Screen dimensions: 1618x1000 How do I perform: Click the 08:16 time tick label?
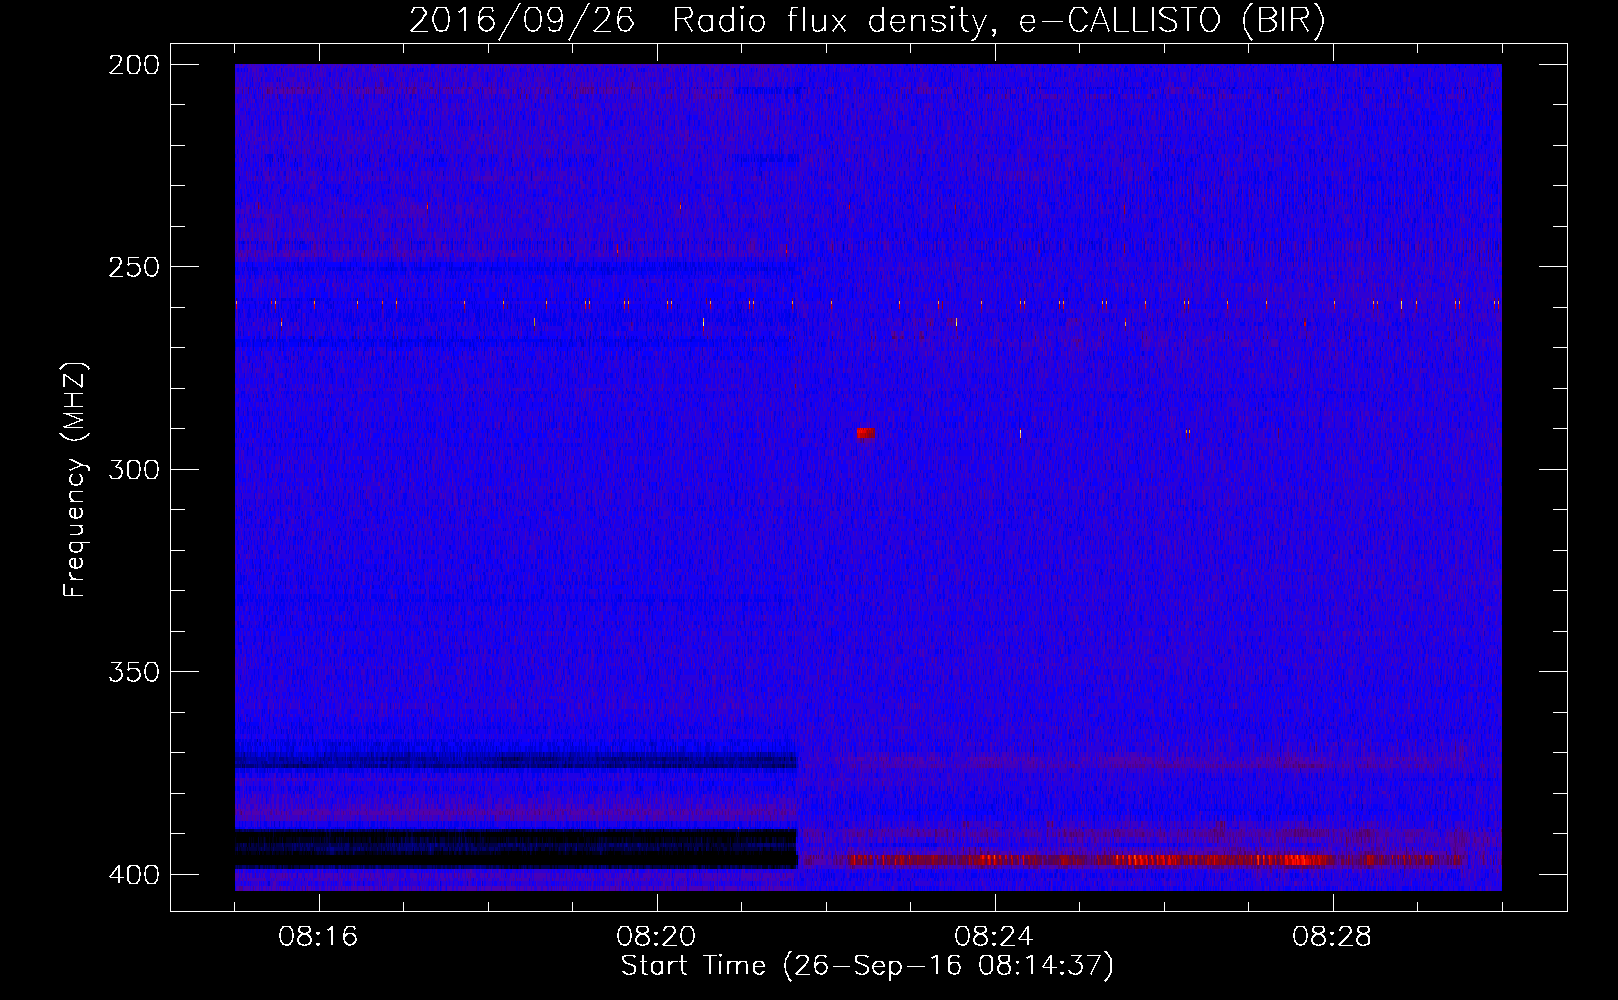pos(318,937)
